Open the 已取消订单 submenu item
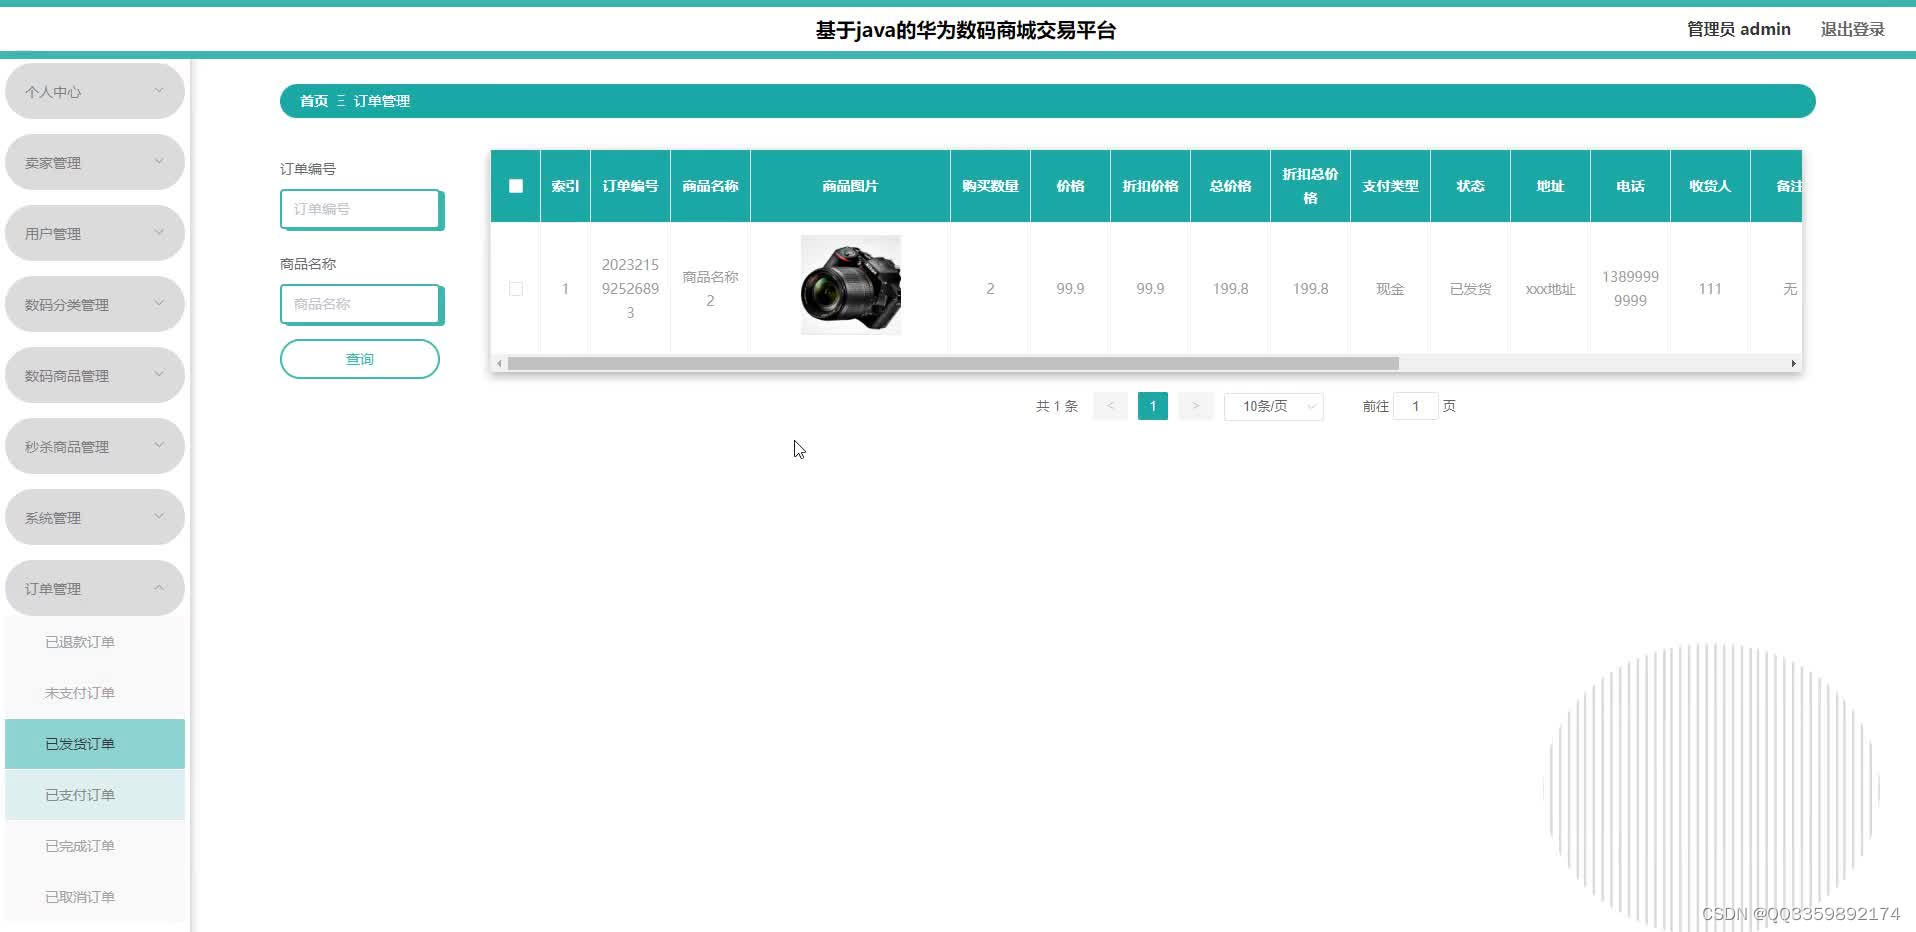Viewport: 1916px width, 932px height. 95,897
